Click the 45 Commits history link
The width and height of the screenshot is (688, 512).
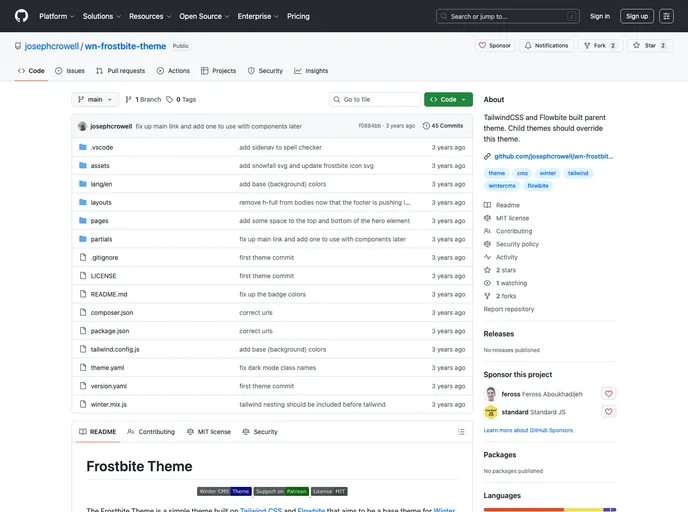tap(443, 126)
